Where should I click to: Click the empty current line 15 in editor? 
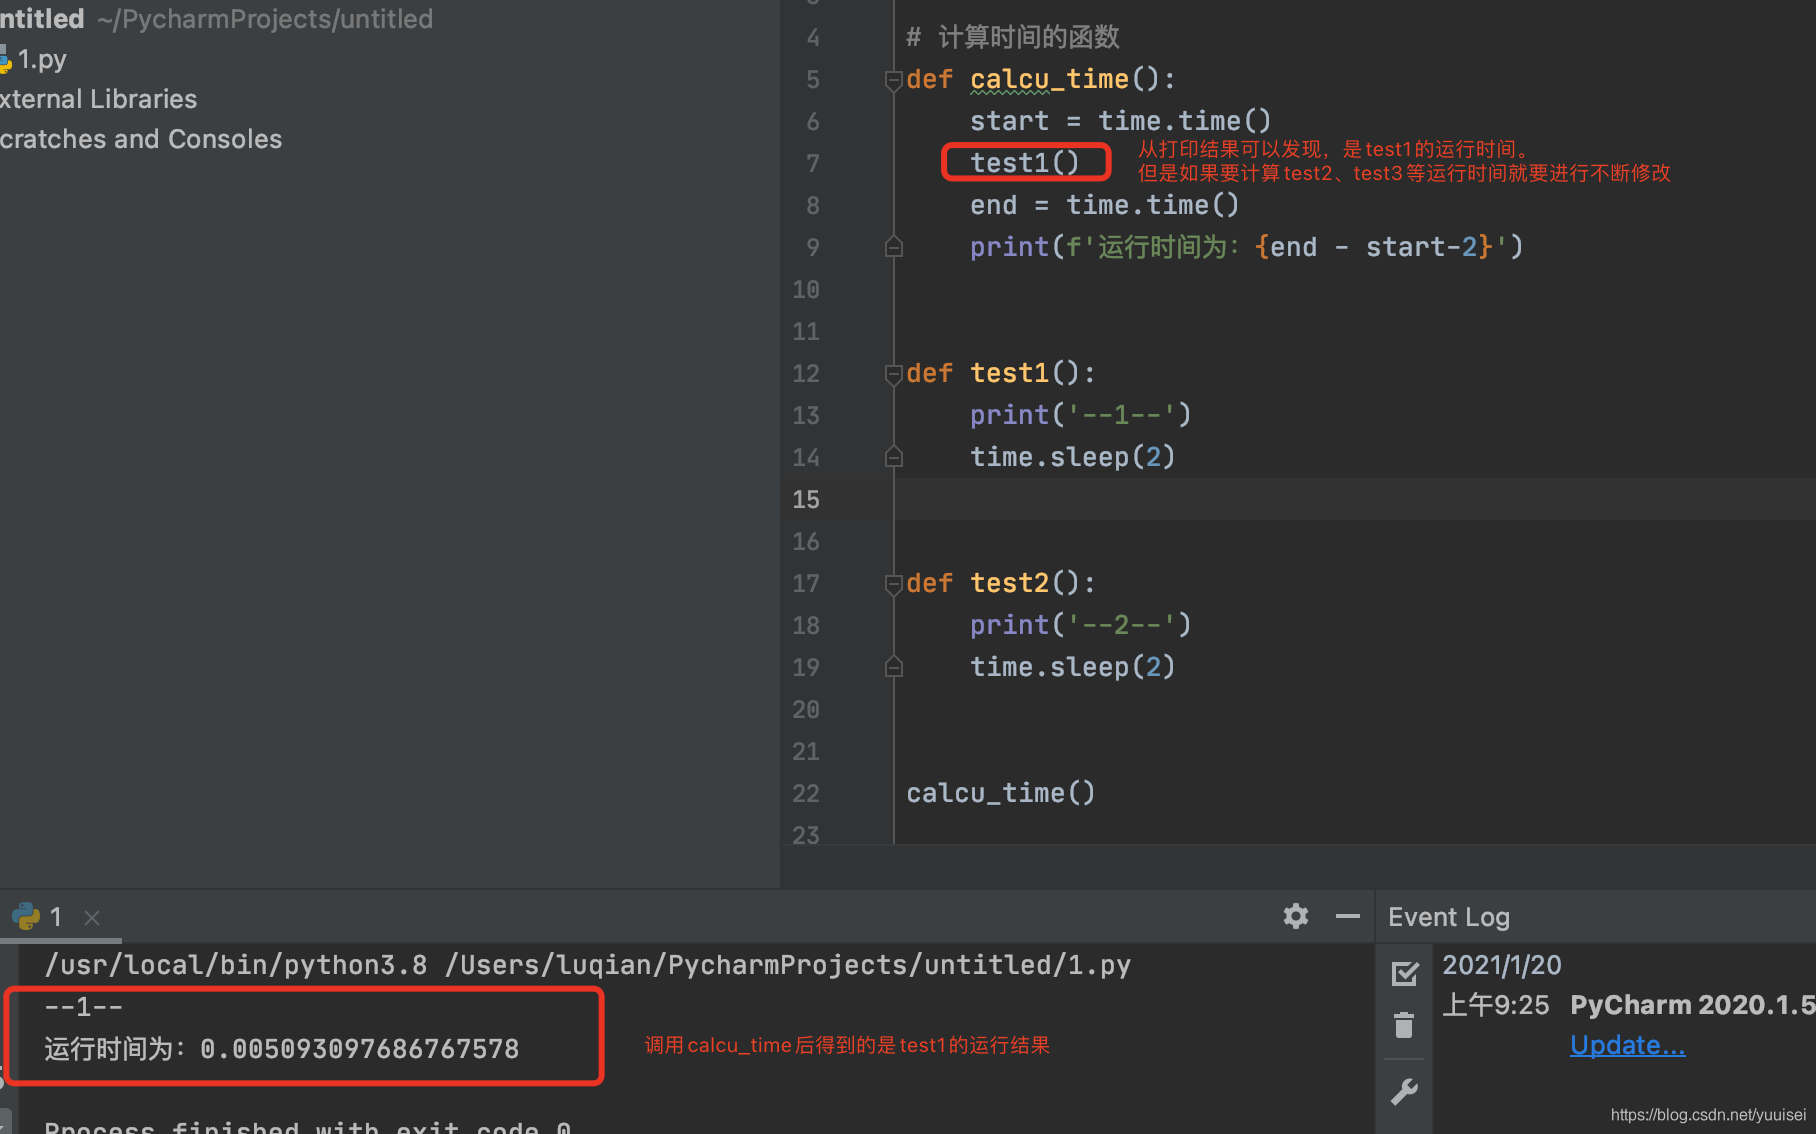coord(1355,499)
